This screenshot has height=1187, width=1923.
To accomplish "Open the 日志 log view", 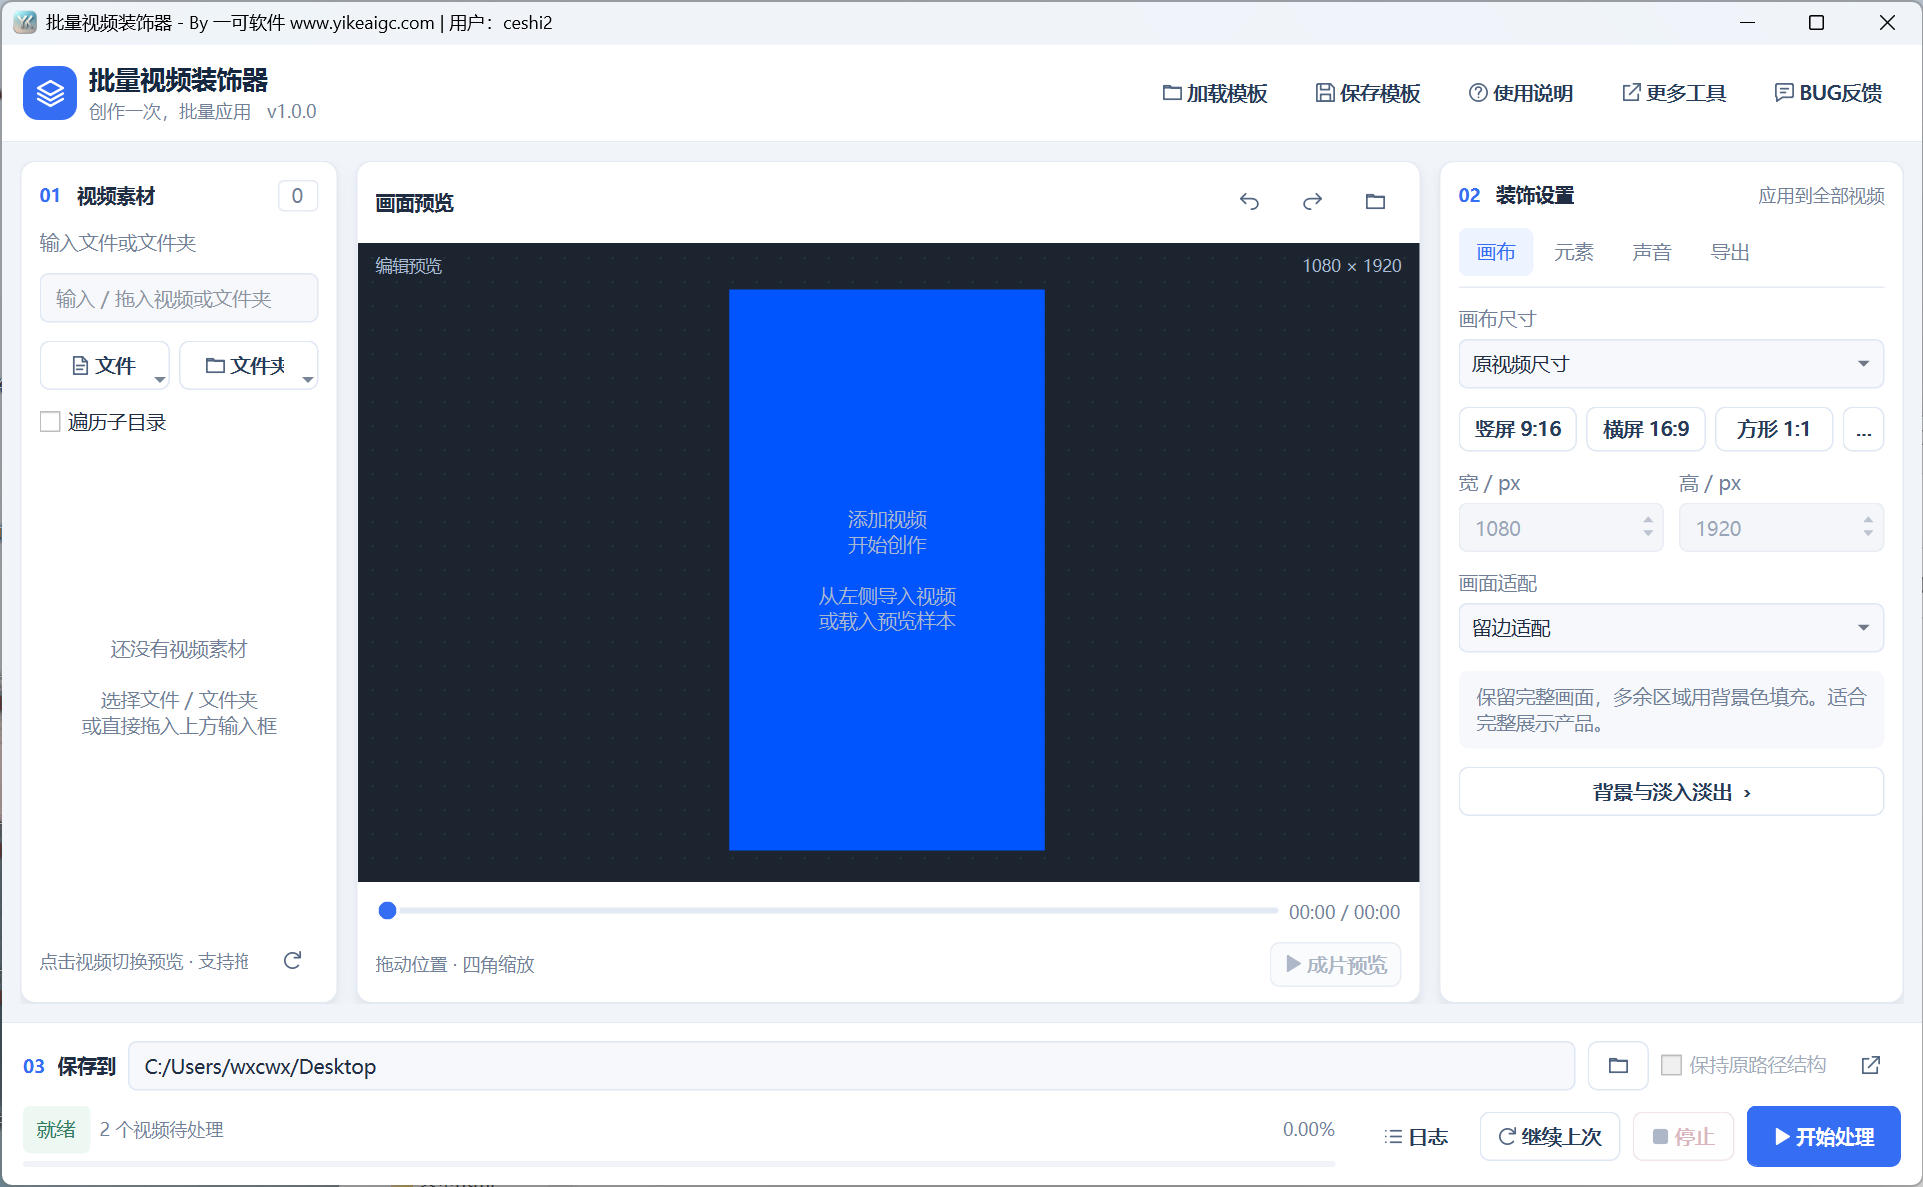I will [x=1415, y=1137].
